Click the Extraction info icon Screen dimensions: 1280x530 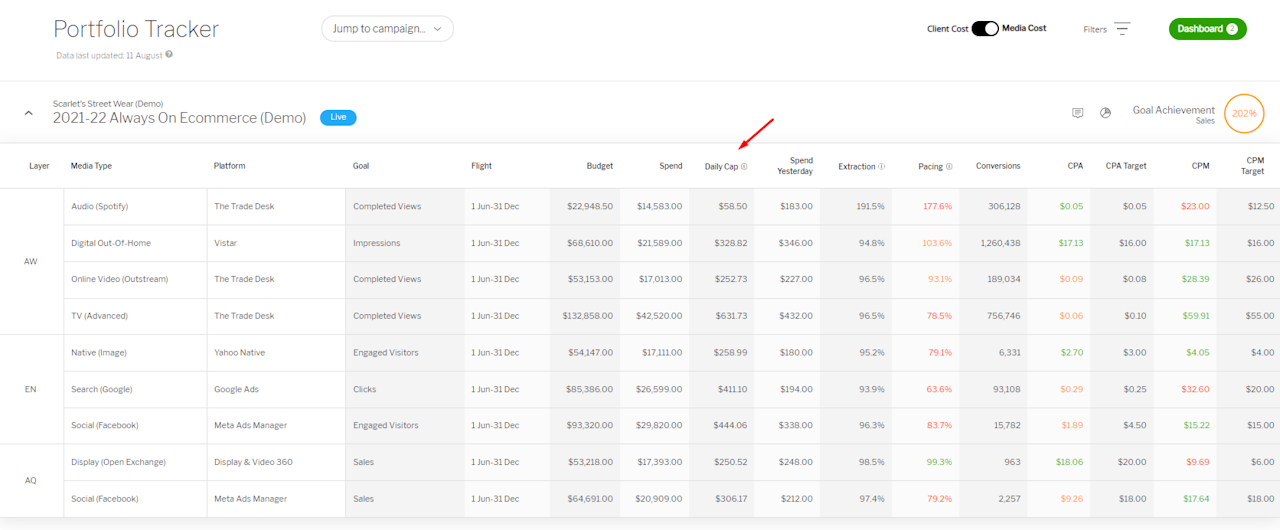point(882,167)
